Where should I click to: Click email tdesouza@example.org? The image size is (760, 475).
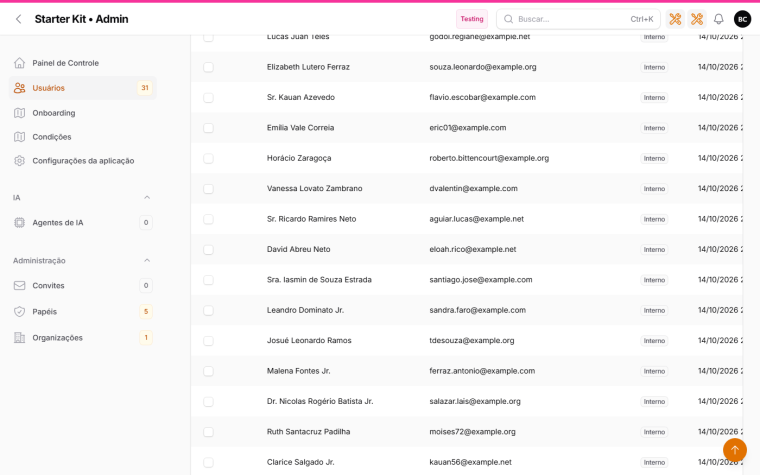point(472,341)
